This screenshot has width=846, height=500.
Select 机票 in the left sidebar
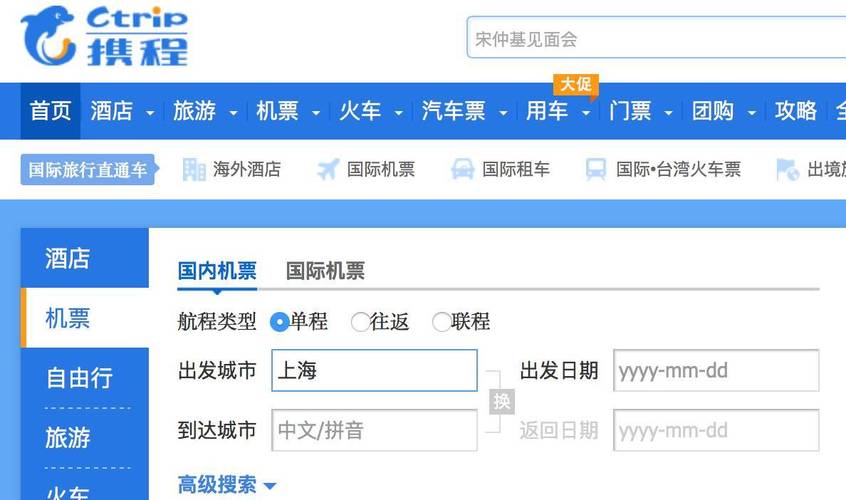point(85,318)
